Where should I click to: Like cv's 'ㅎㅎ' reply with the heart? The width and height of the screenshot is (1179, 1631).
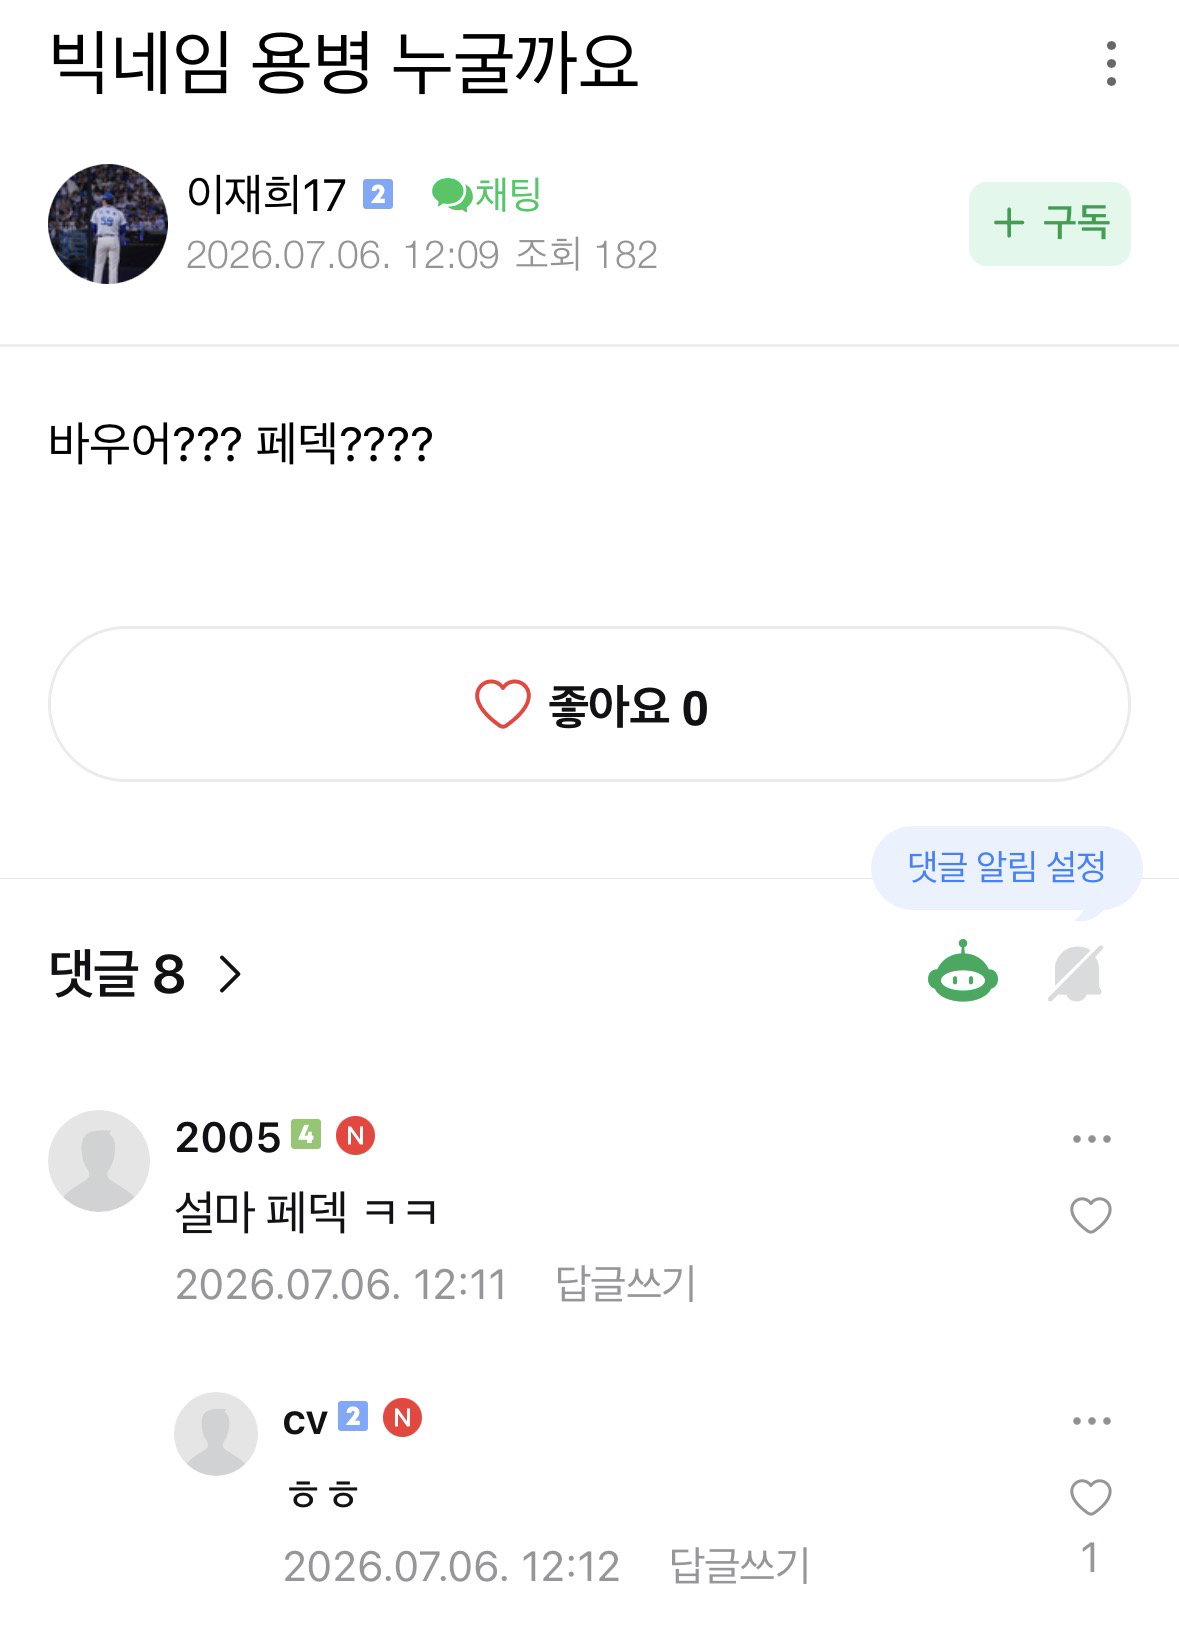[x=1091, y=1497]
